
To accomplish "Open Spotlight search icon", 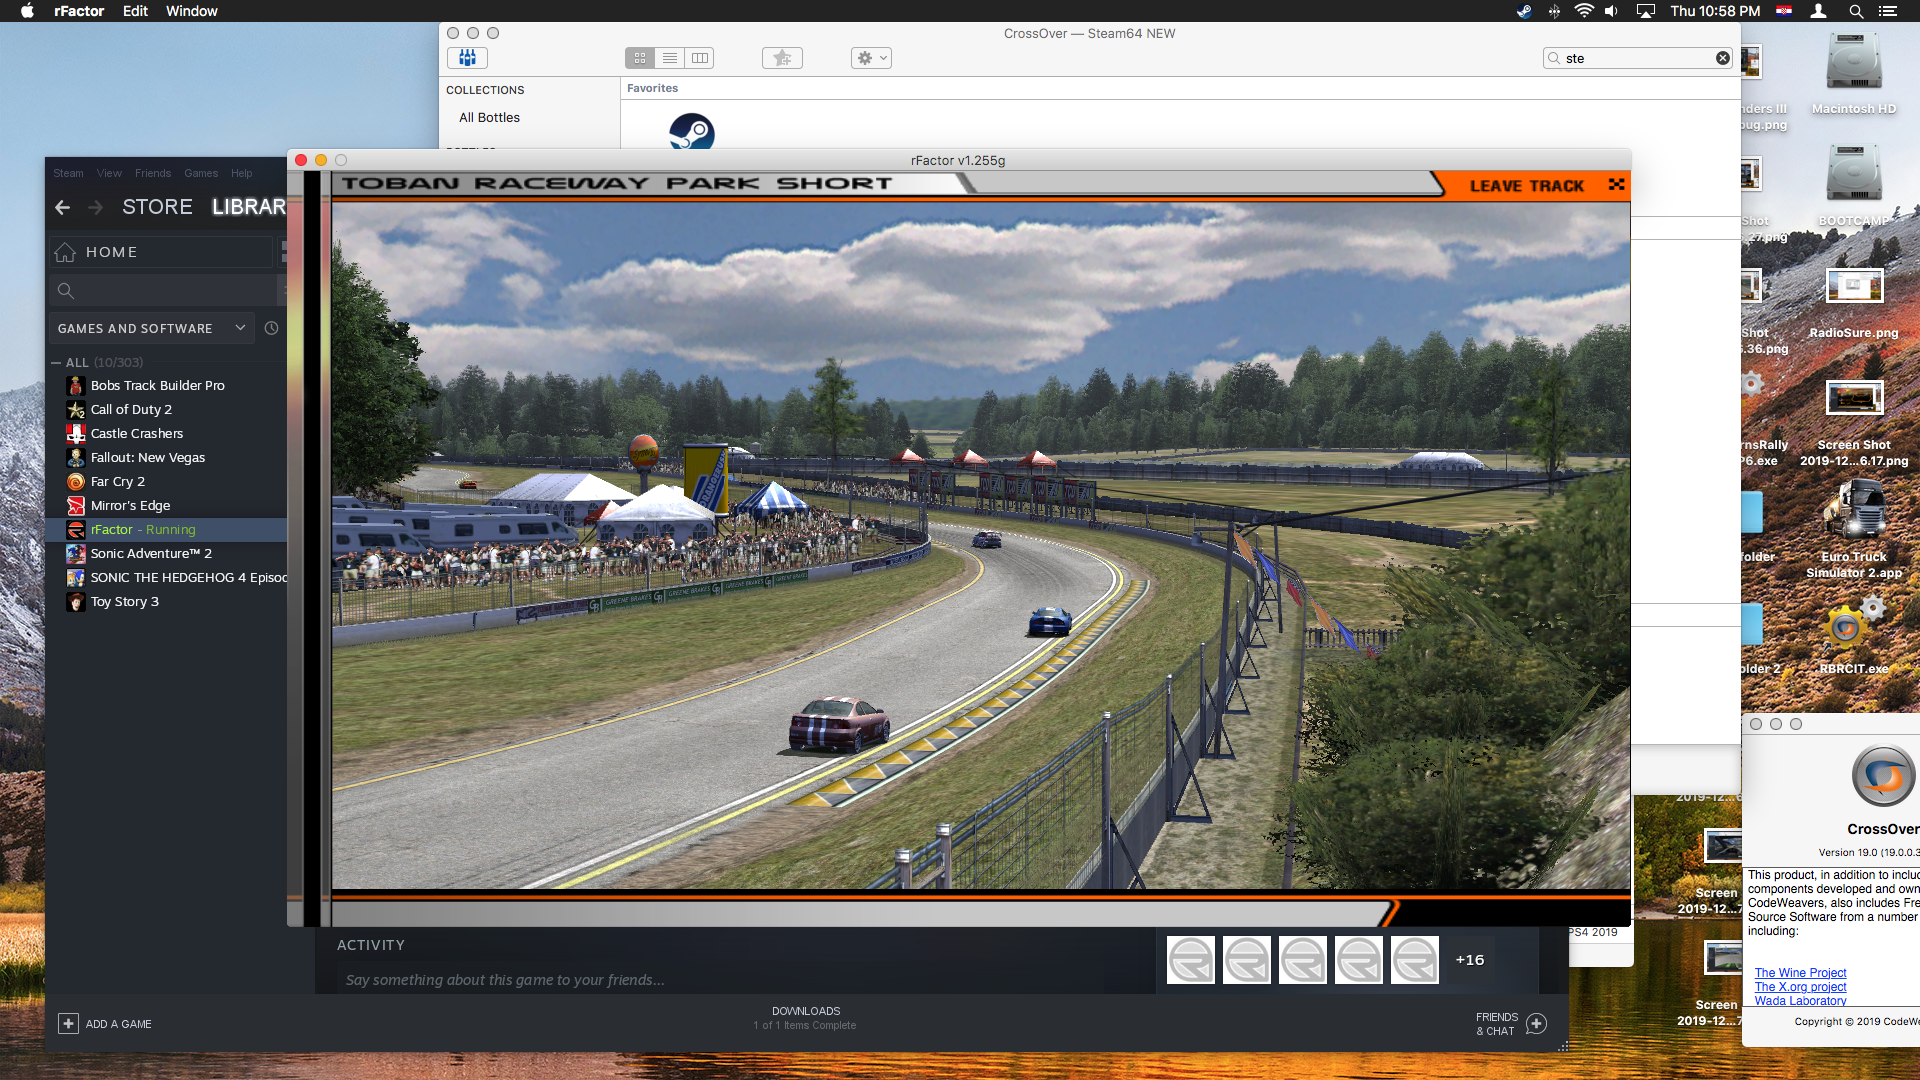I will pos(1856,11).
